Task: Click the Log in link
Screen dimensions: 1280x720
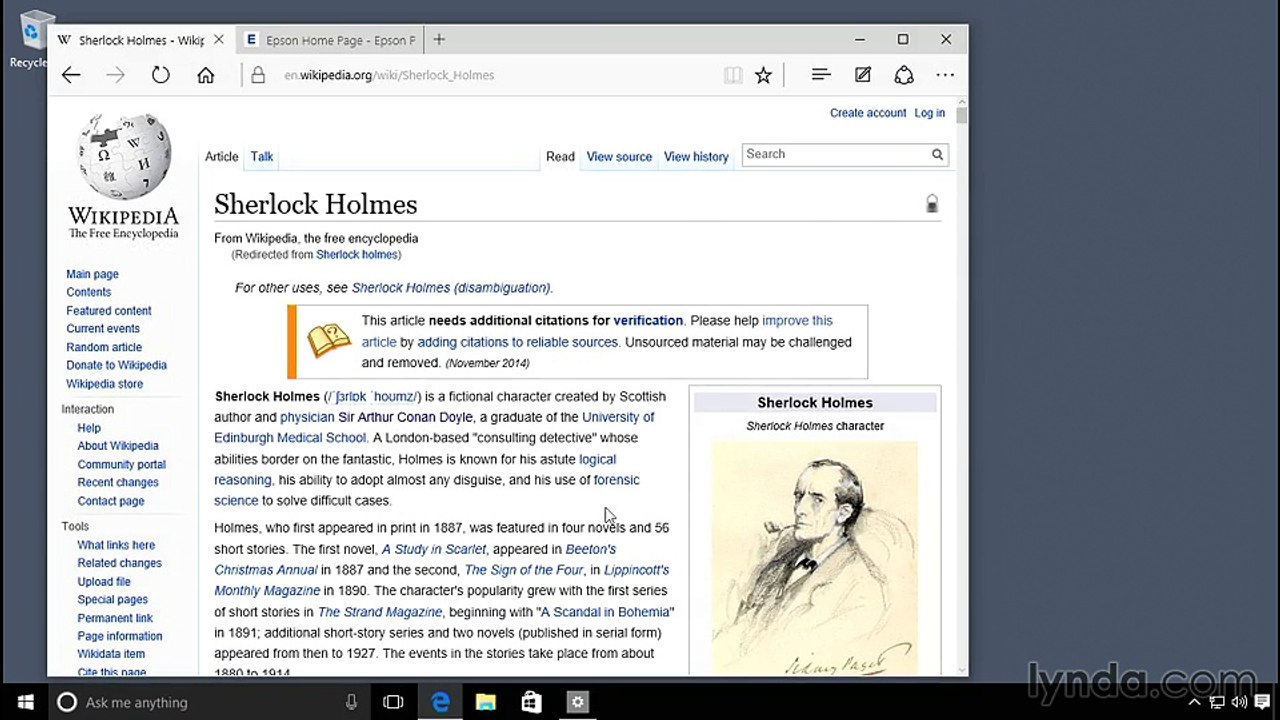Action: pyautogui.click(x=930, y=113)
